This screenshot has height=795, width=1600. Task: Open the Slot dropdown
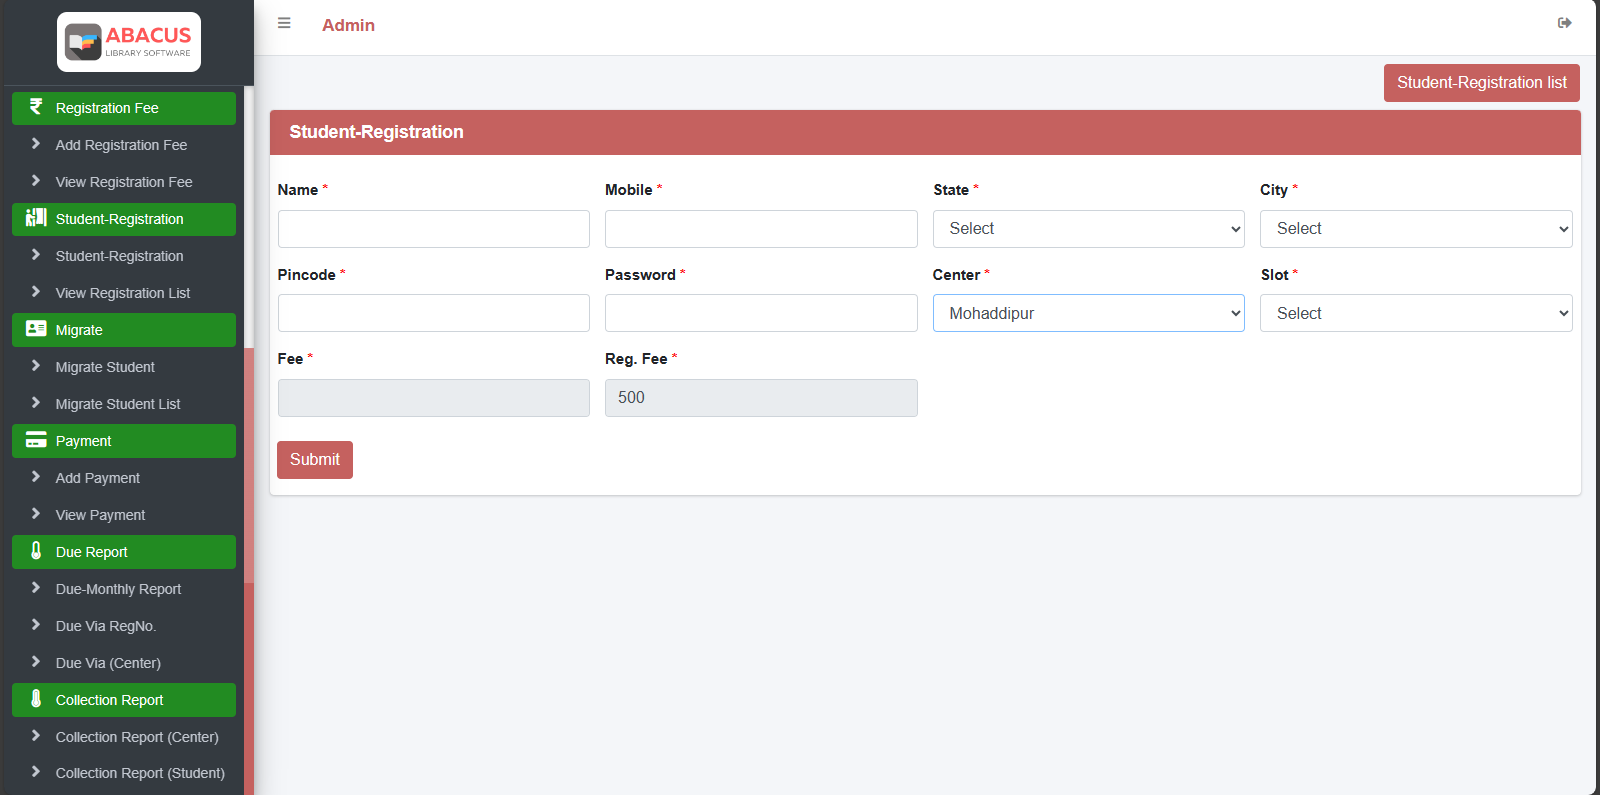[x=1416, y=313]
